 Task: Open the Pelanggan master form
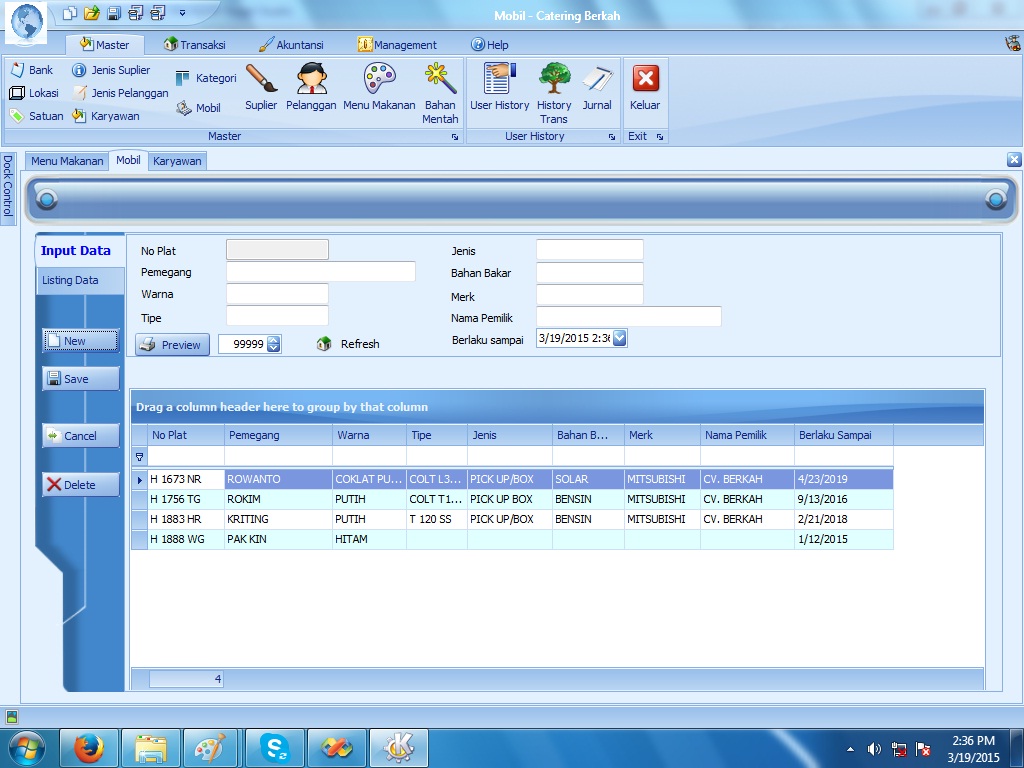311,86
